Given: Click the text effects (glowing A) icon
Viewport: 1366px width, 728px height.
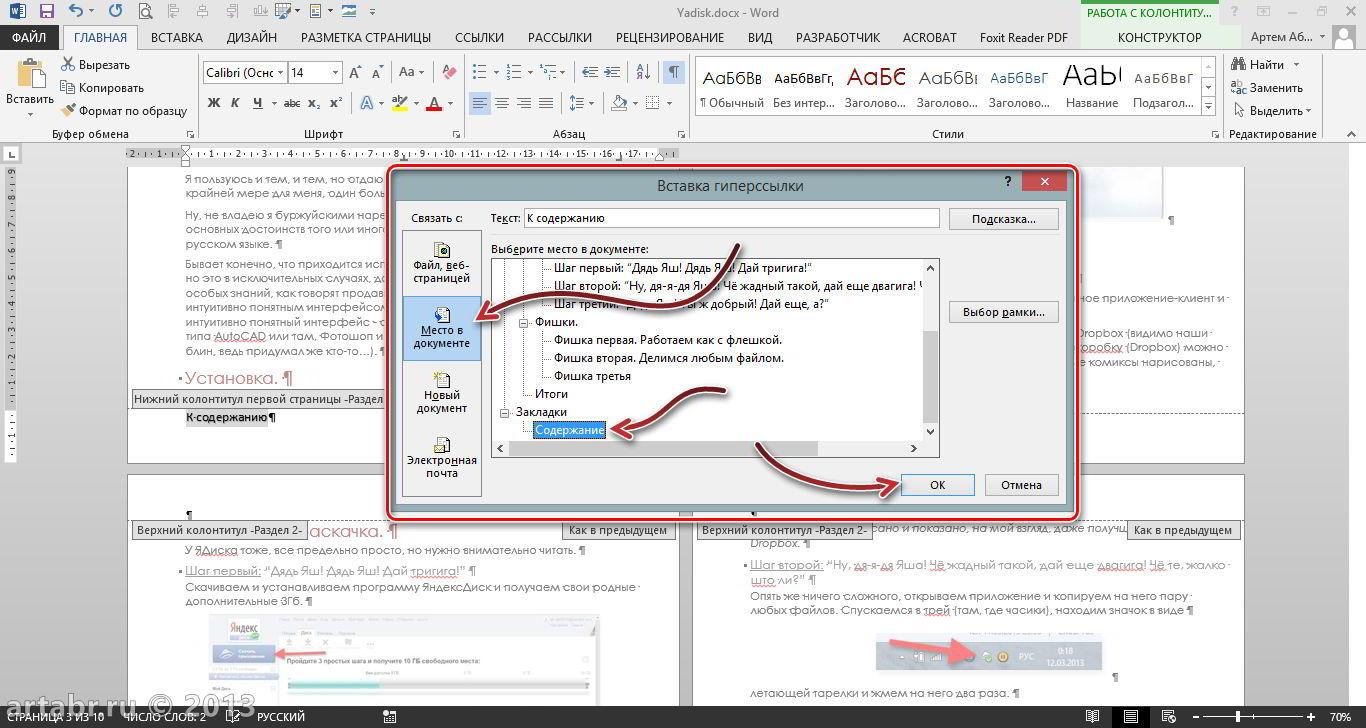Looking at the screenshot, I should 367,103.
